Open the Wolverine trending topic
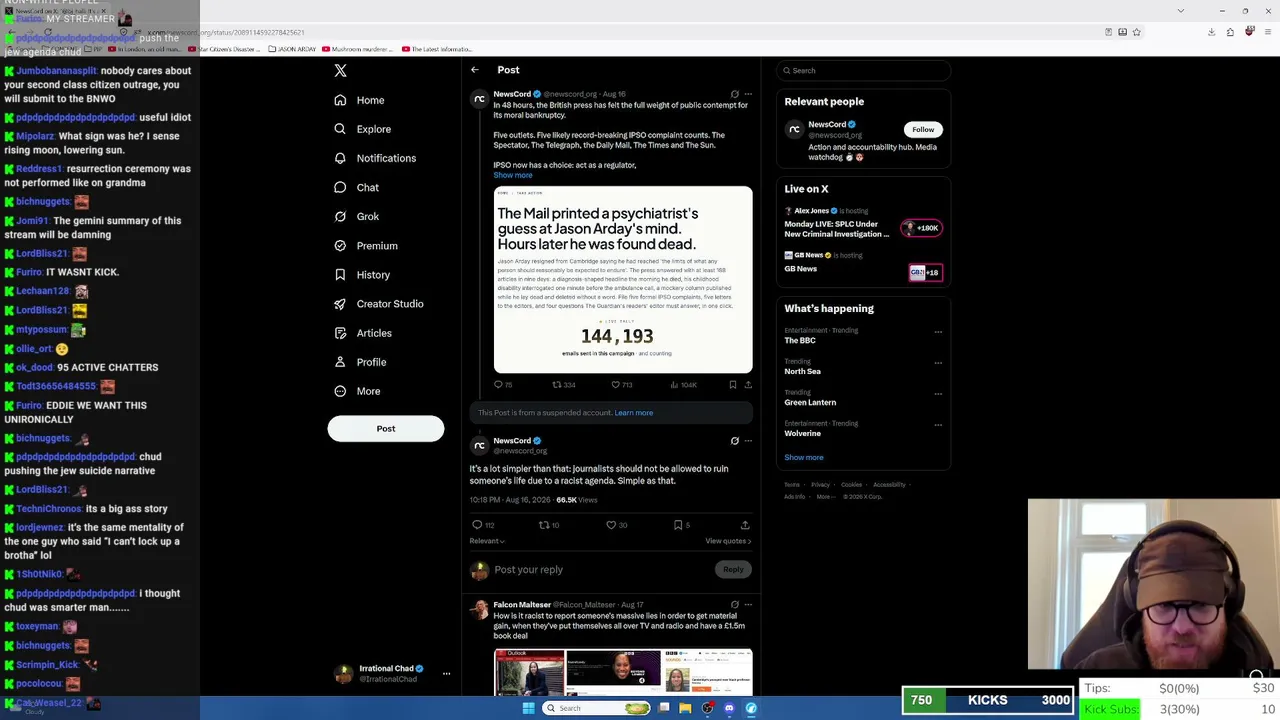This screenshot has height=720, width=1280. pyautogui.click(x=803, y=434)
